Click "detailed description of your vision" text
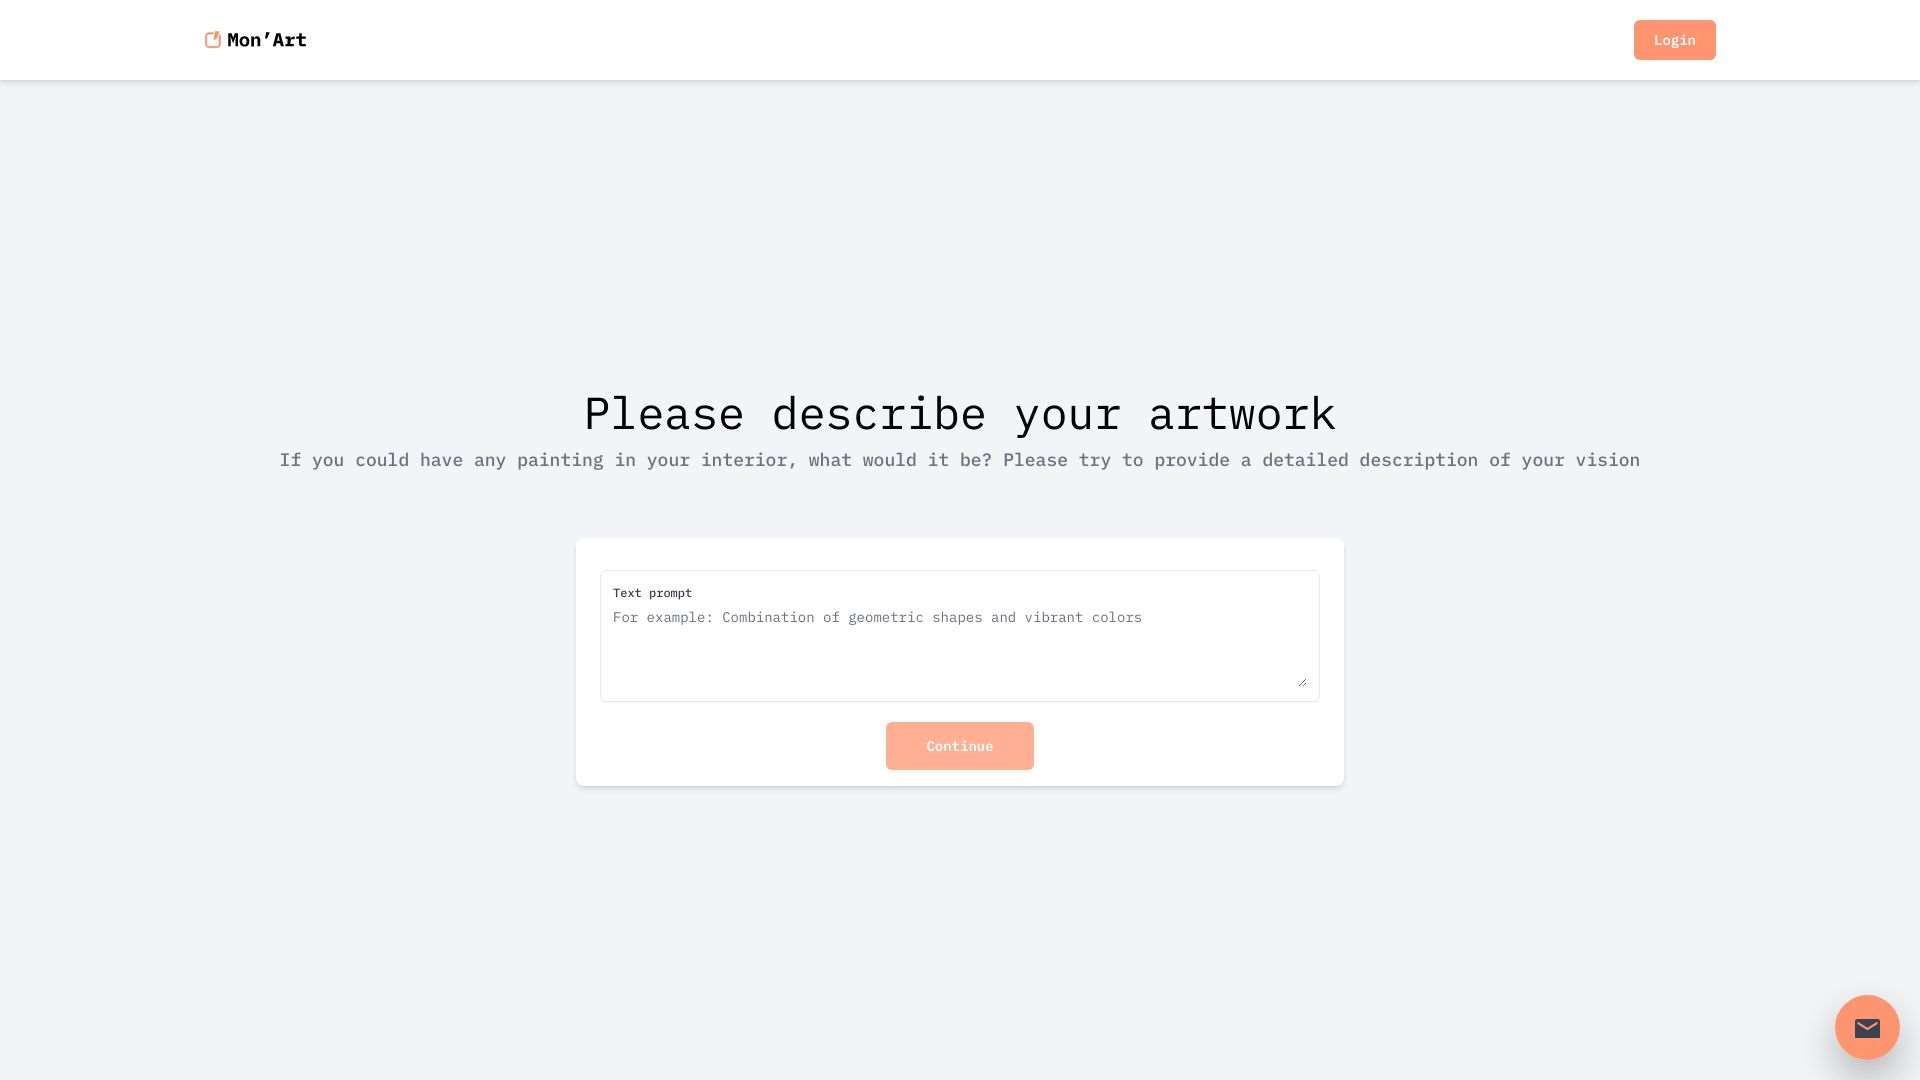Screen dimensions: 1920x1080 [1451, 460]
